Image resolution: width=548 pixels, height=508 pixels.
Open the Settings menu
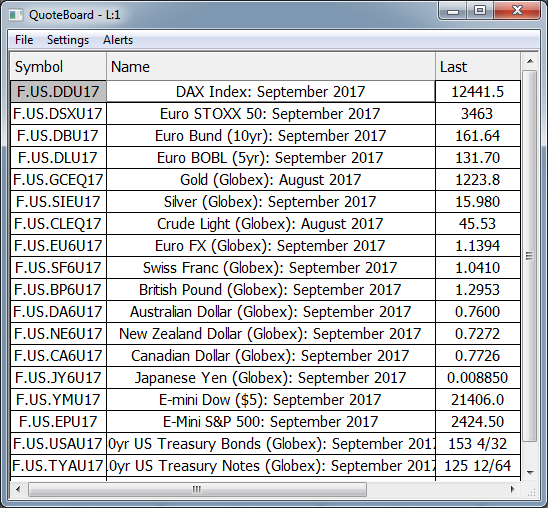coord(68,40)
